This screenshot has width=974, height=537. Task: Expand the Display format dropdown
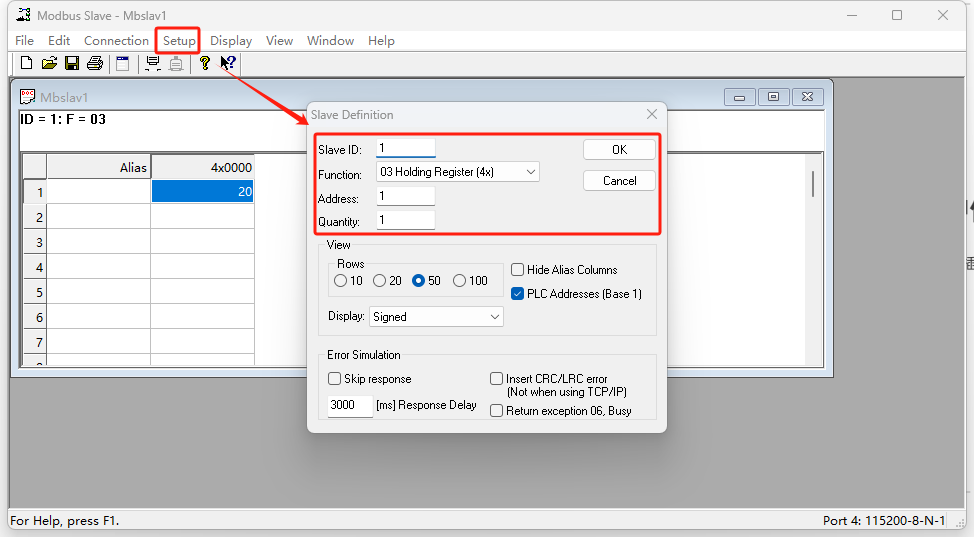(436, 317)
